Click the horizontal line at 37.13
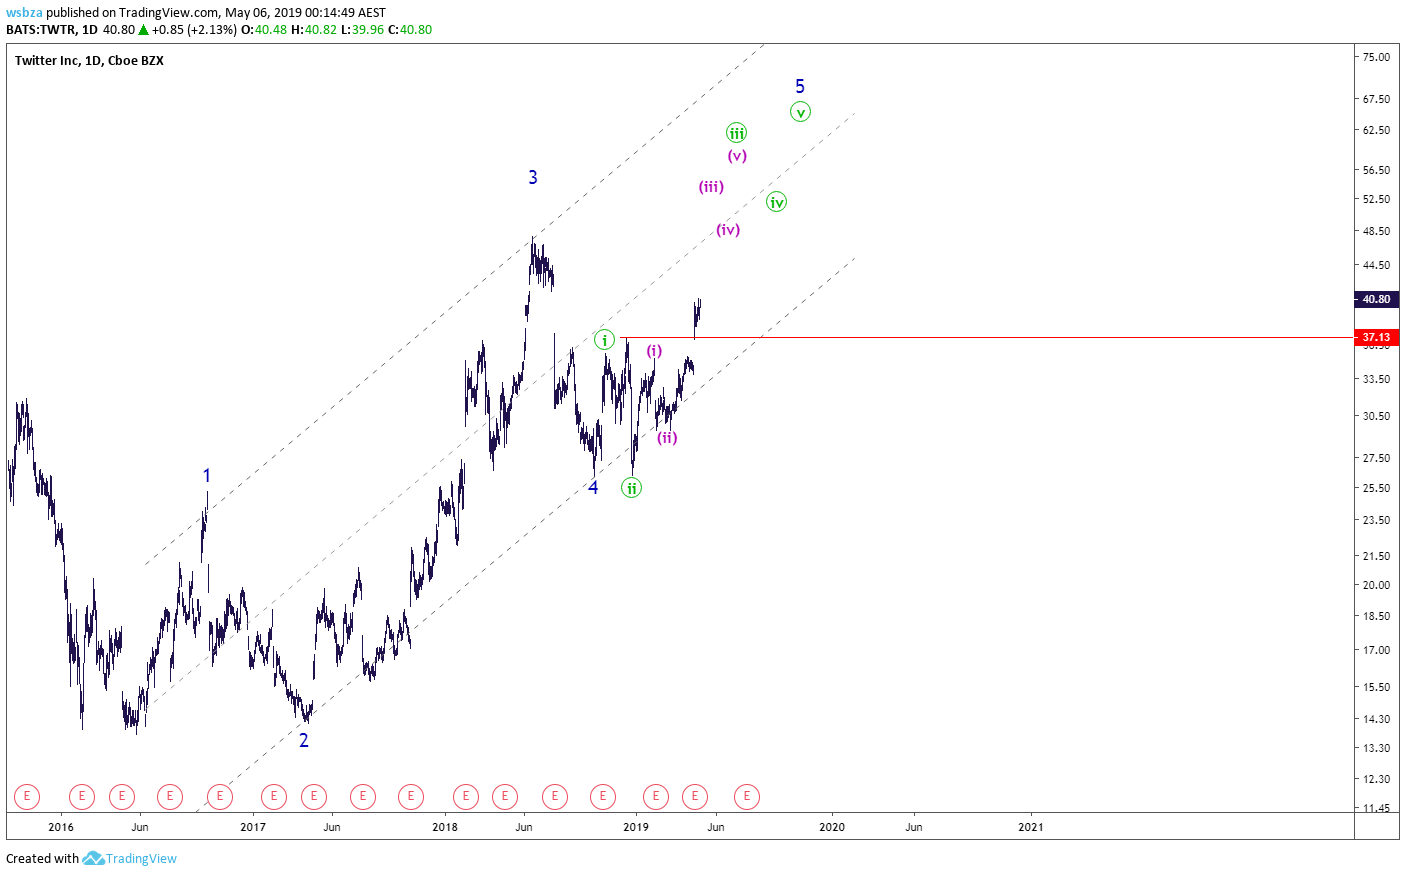The height and width of the screenshot is (876, 1406). click(x=986, y=338)
